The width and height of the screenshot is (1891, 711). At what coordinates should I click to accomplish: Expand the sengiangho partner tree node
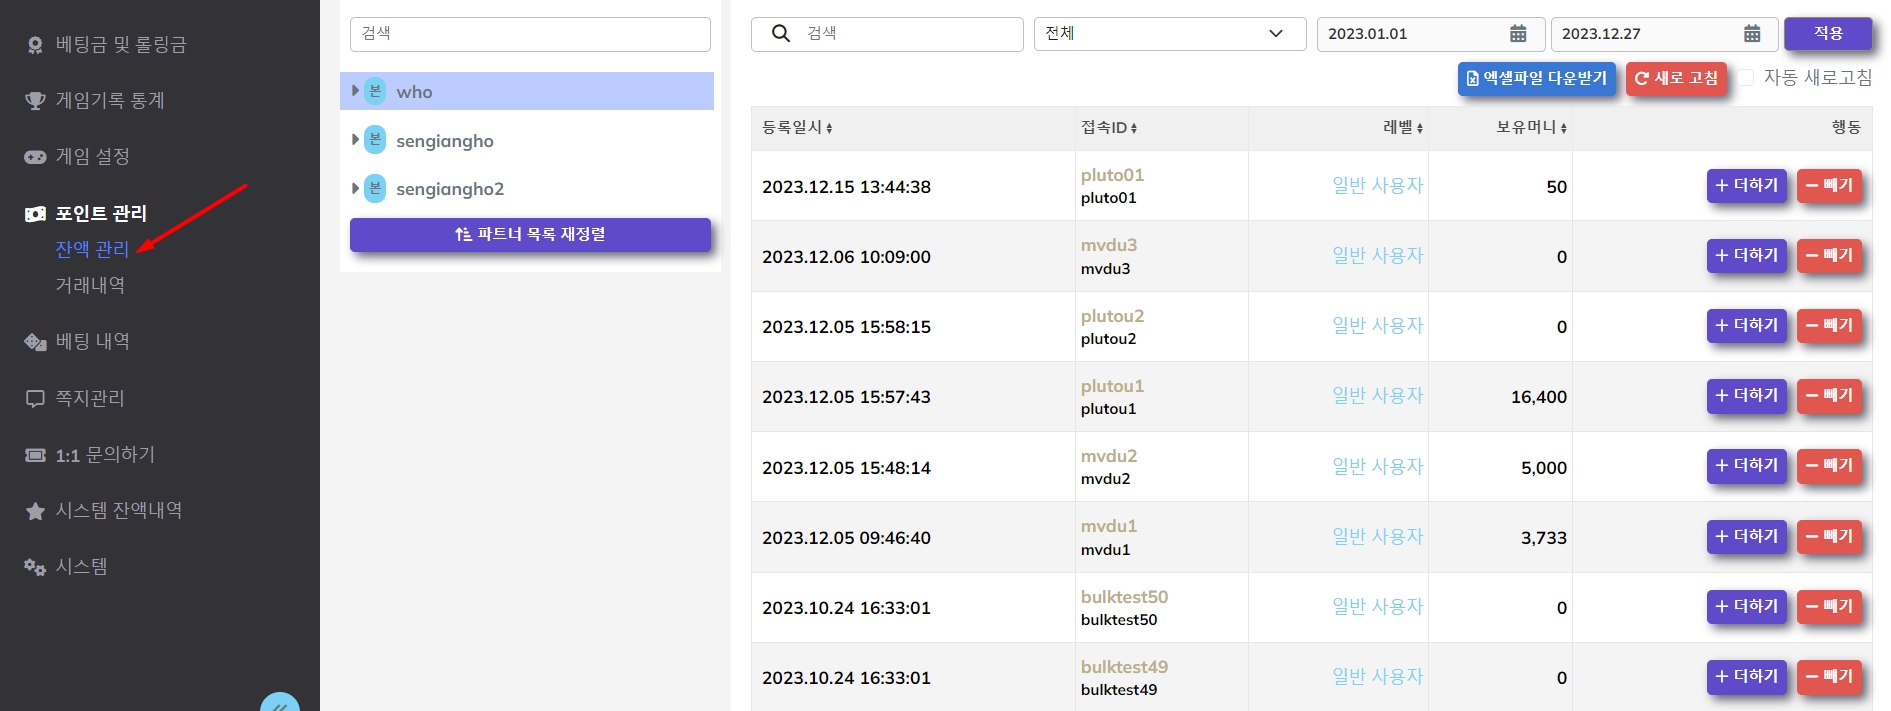[355, 140]
